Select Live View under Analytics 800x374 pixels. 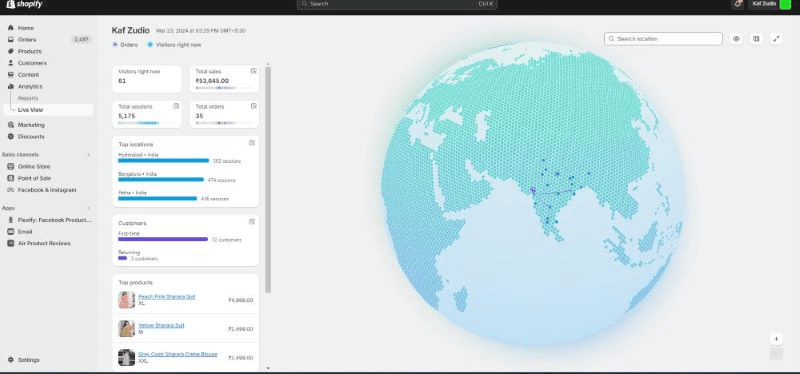pyautogui.click(x=48, y=110)
